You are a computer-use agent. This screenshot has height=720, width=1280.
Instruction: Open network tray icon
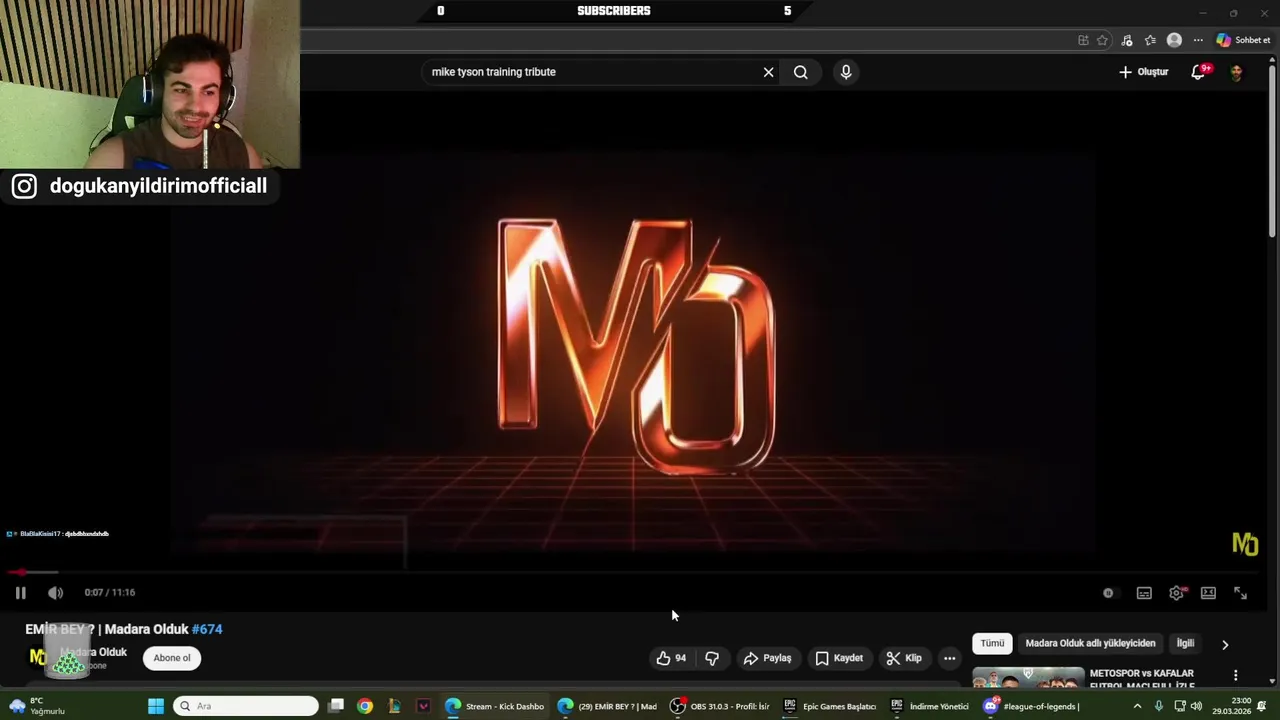click(1178, 706)
